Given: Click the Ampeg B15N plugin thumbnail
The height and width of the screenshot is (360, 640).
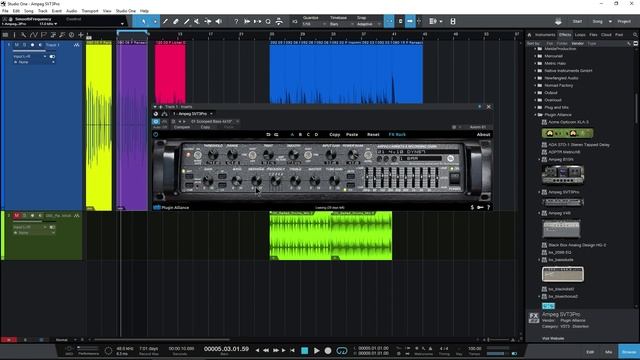Looking at the screenshot, I should click(563, 175).
